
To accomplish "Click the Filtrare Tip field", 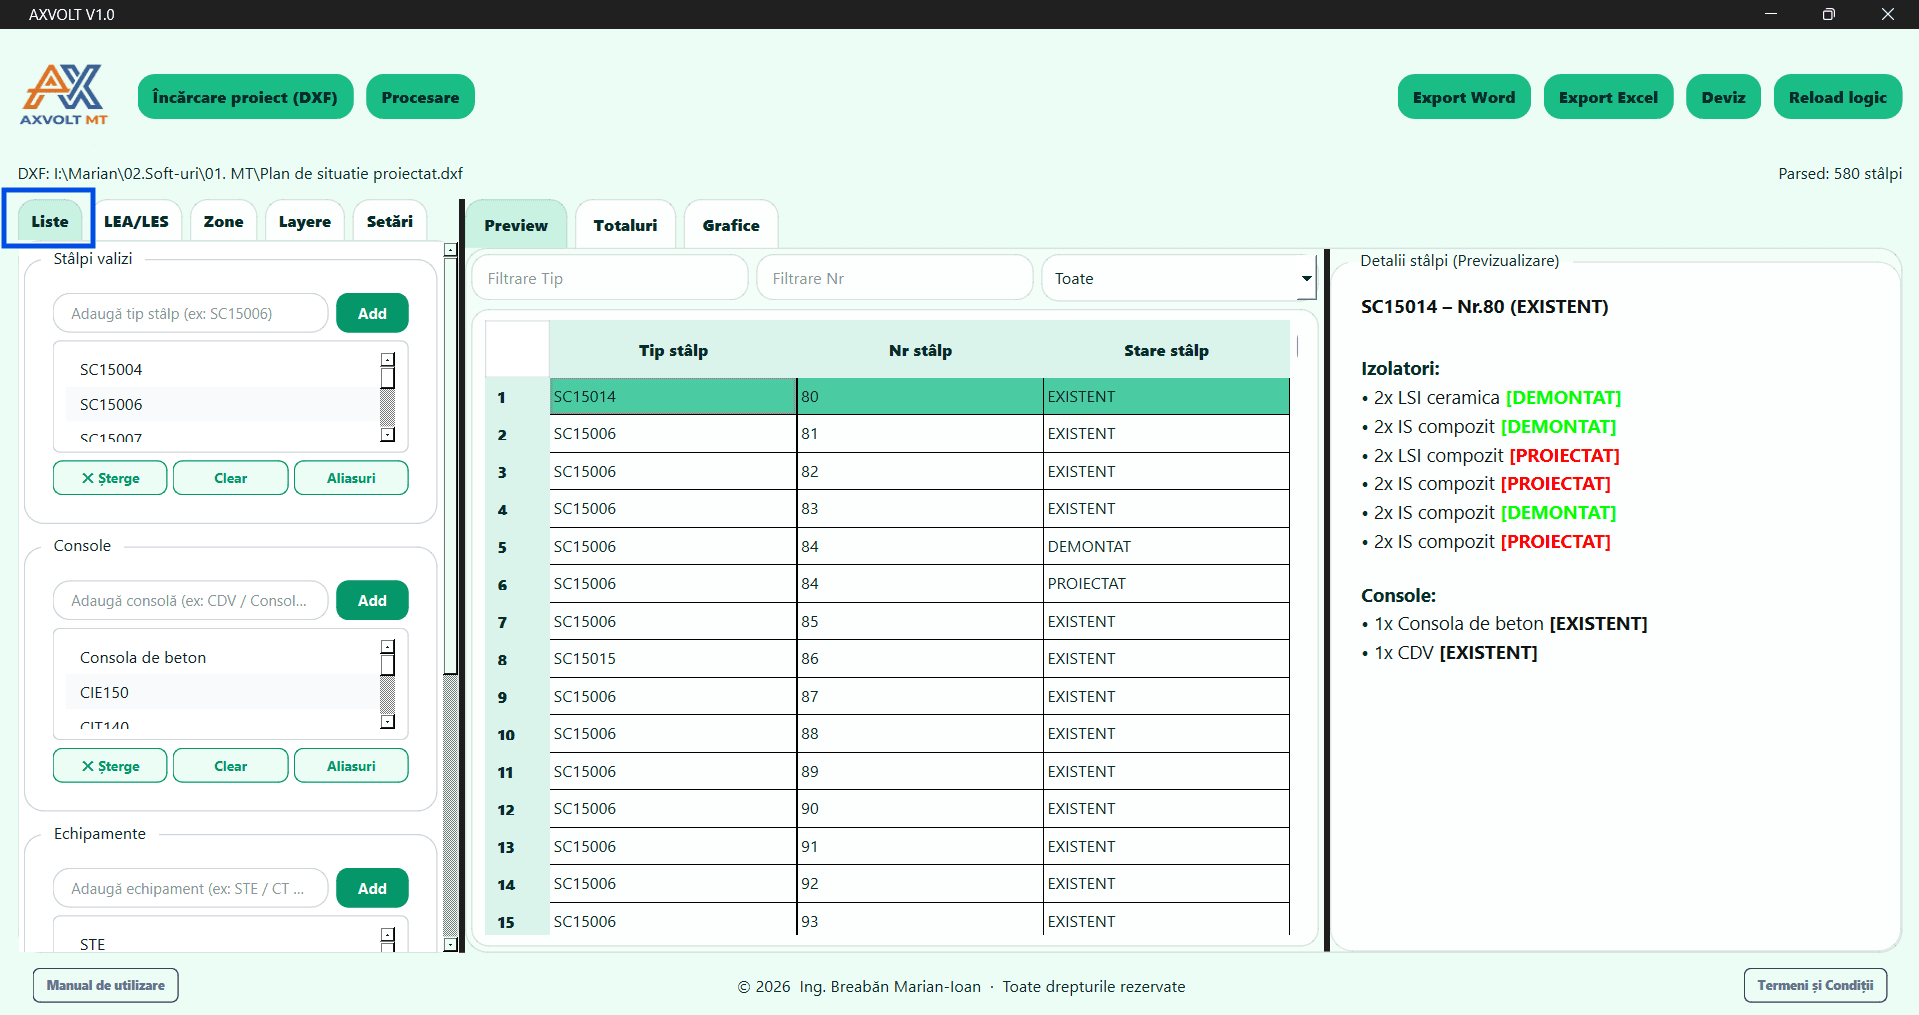I will (x=610, y=278).
